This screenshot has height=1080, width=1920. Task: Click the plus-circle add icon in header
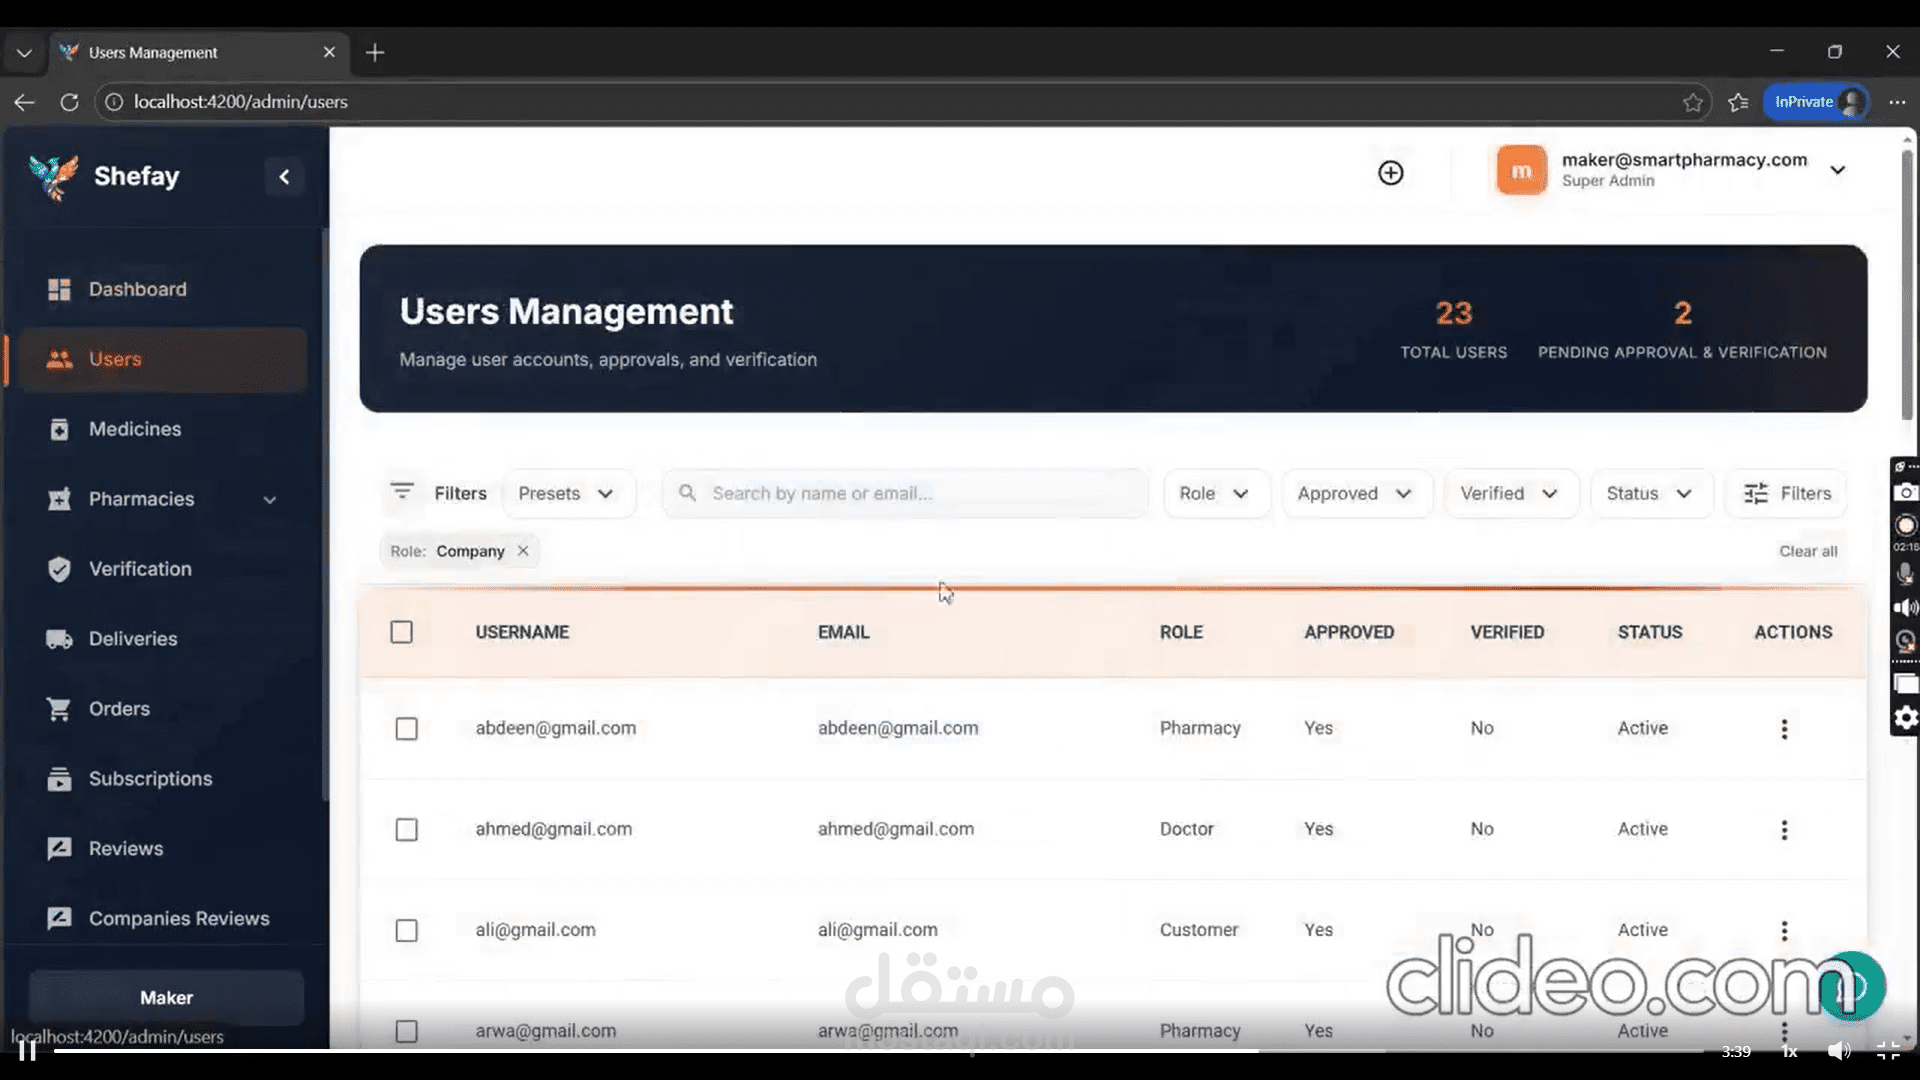click(x=1390, y=173)
